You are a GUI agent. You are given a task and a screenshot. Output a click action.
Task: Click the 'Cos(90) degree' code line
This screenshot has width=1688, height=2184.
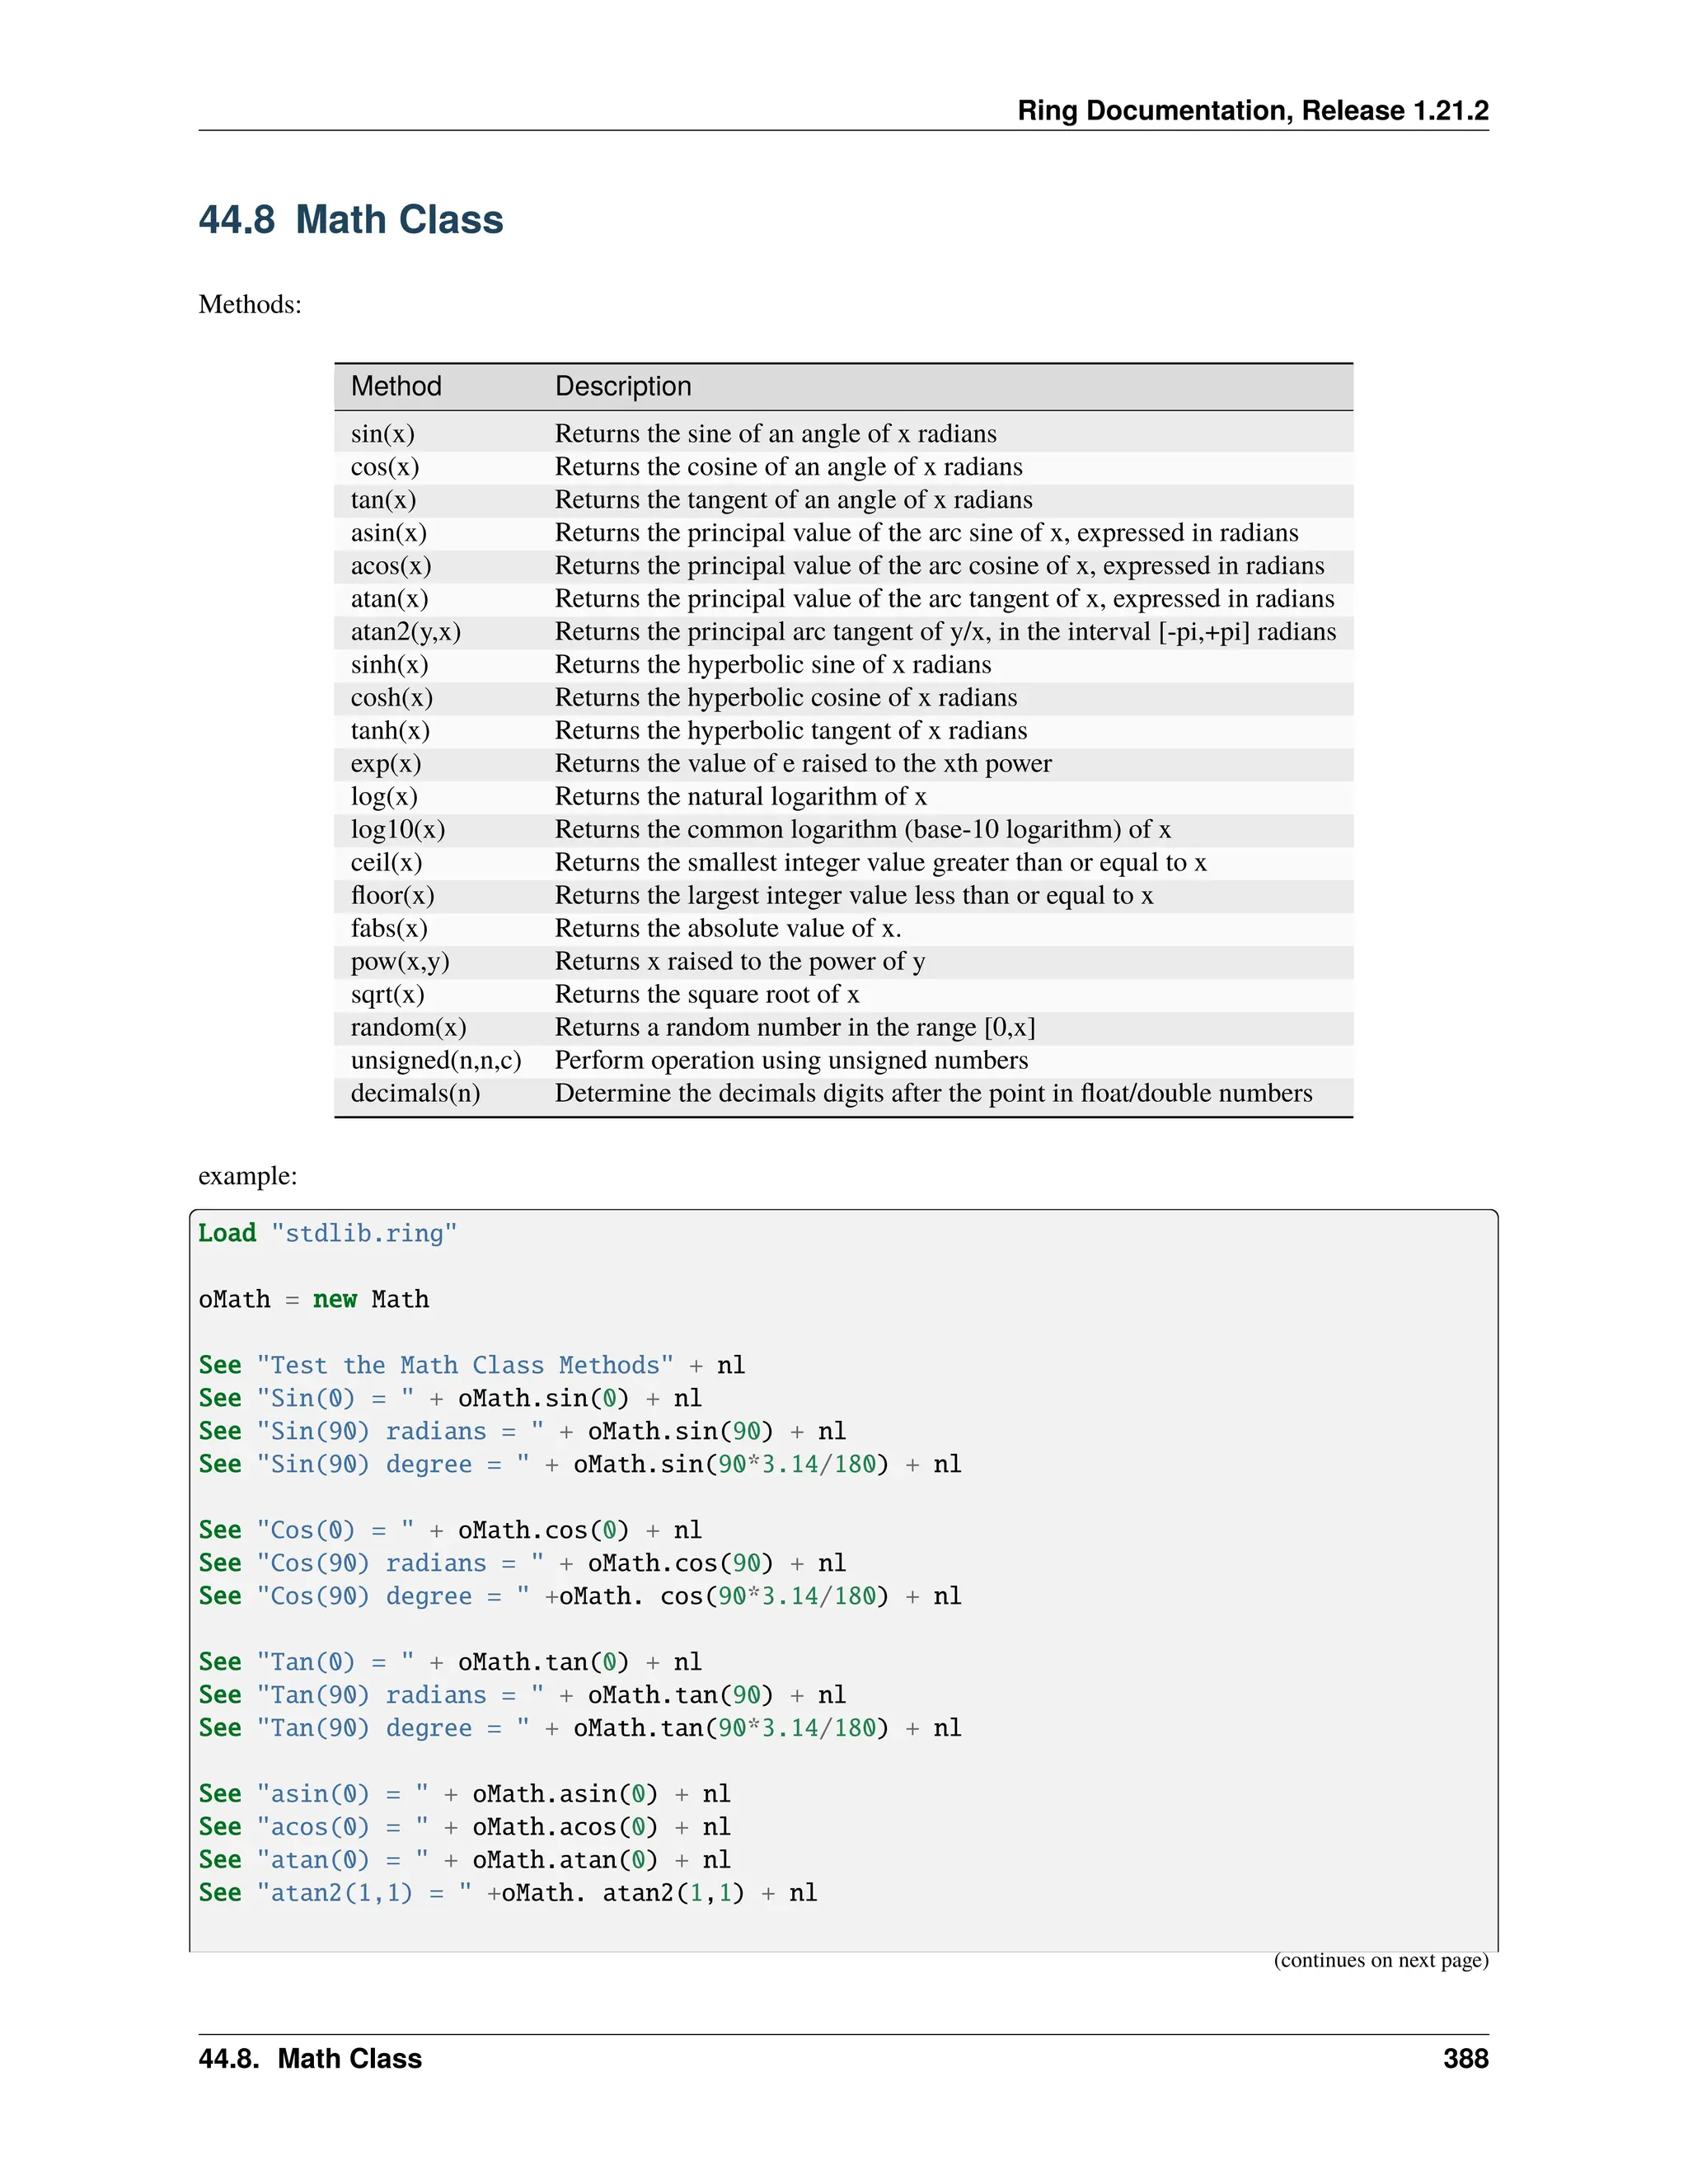pyautogui.click(x=579, y=1596)
